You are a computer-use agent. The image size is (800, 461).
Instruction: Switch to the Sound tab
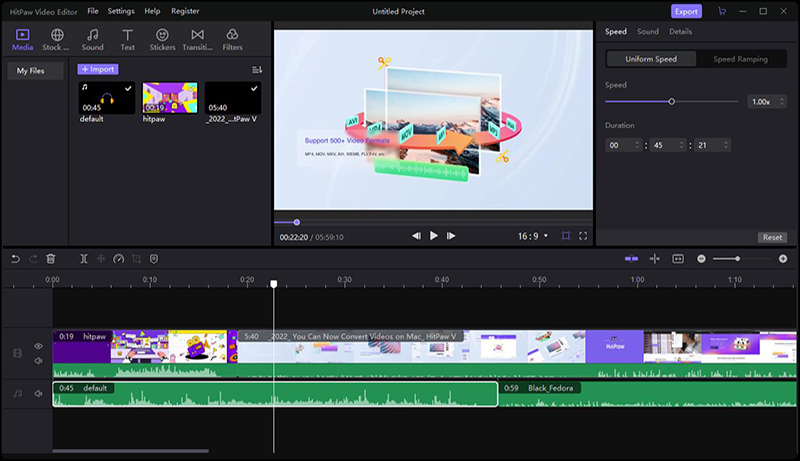[647, 32]
